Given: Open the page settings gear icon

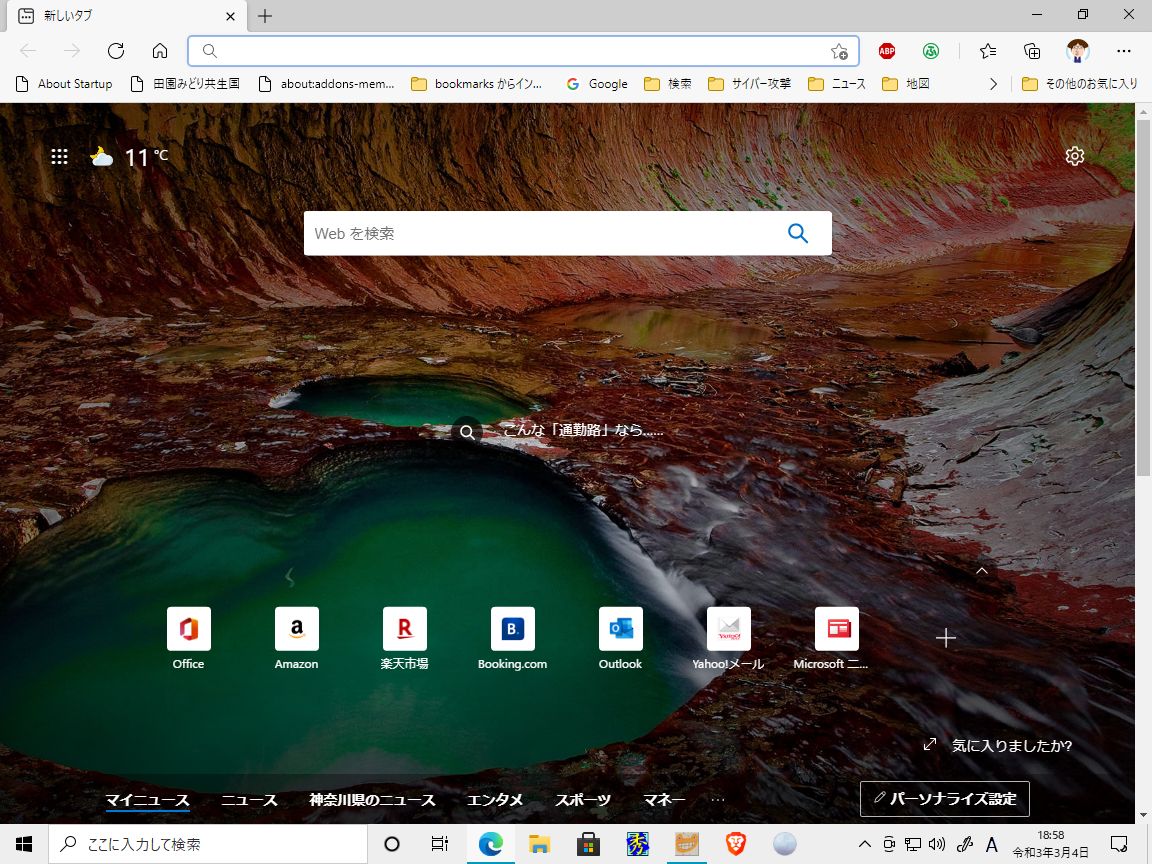Looking at the screenshot, I should tap(1074, 156).
